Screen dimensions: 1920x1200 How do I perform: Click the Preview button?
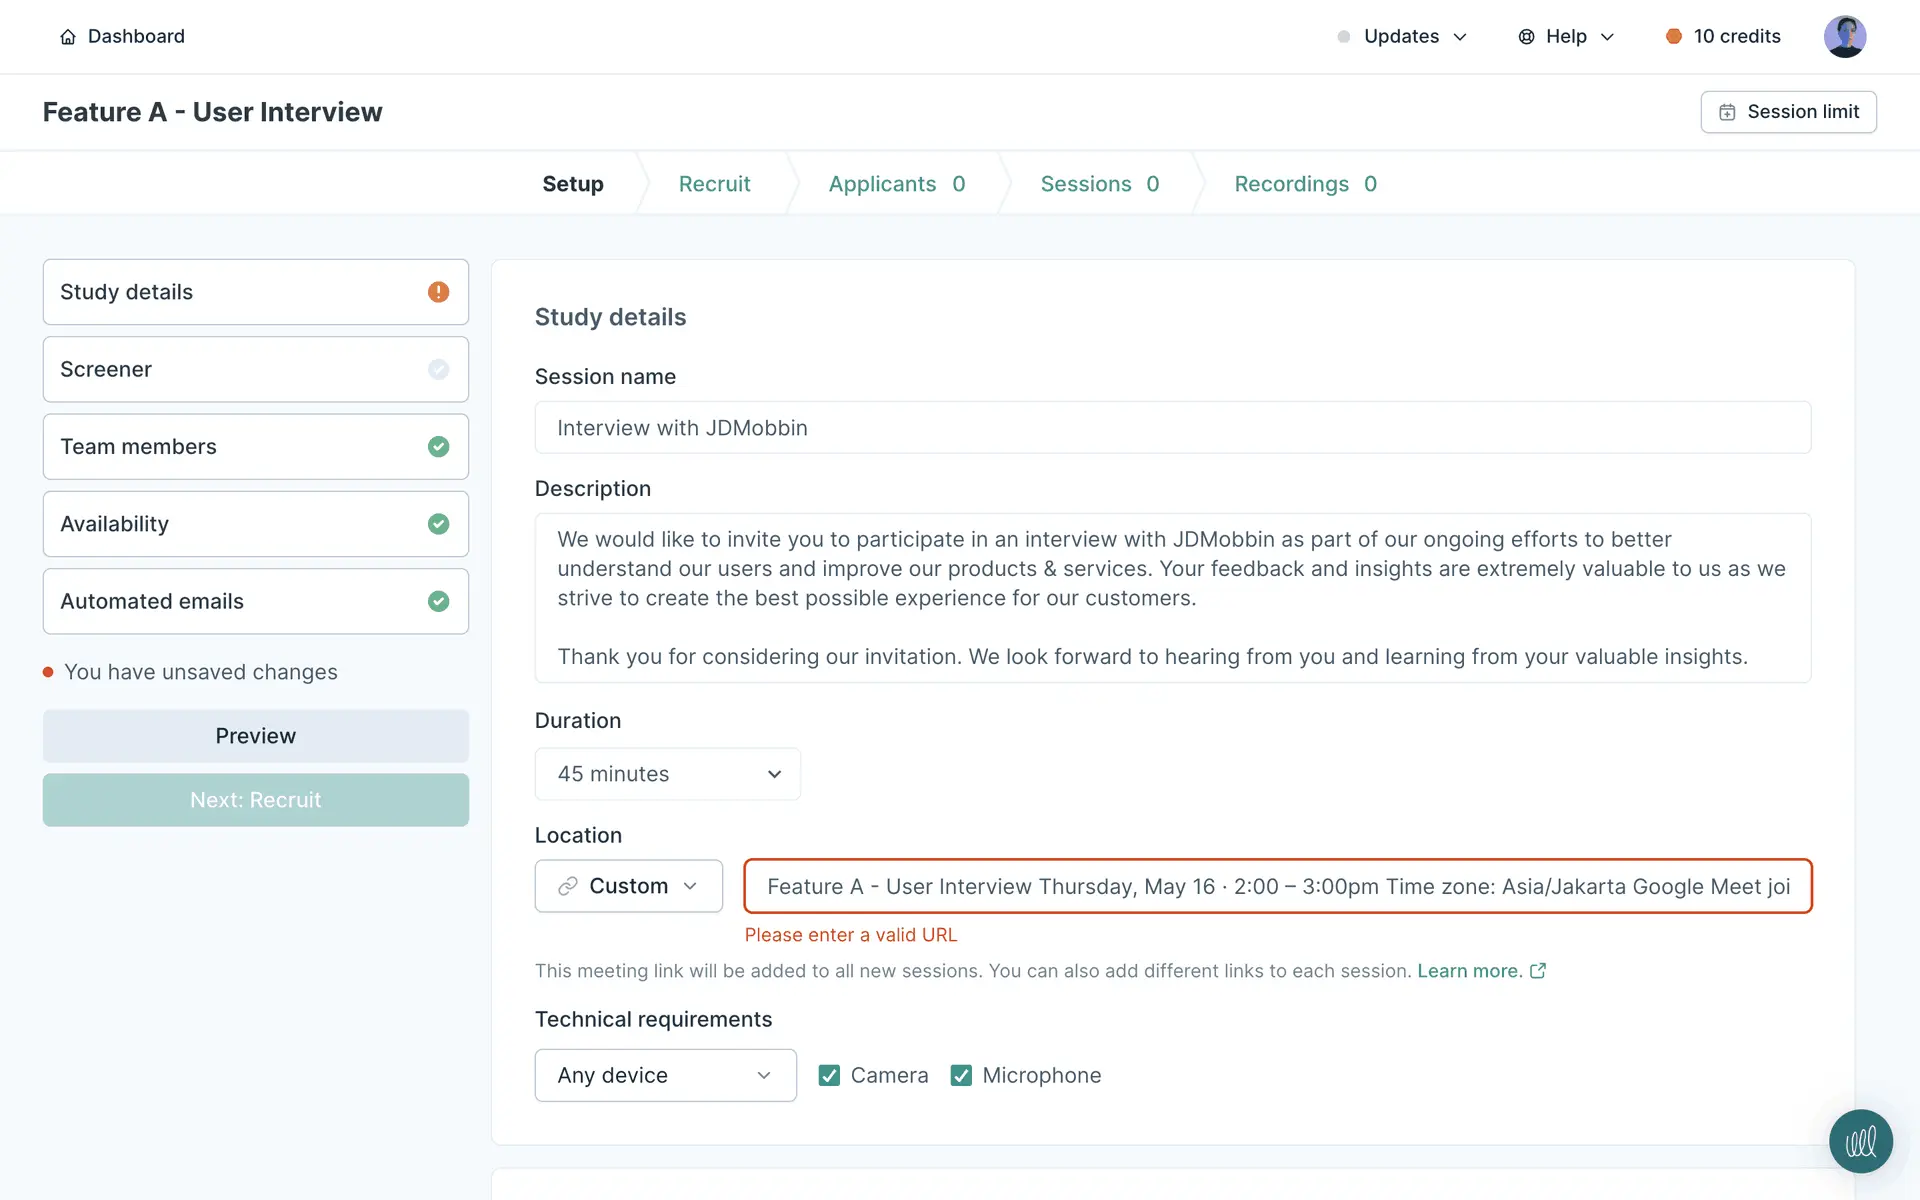pos(255,736)
